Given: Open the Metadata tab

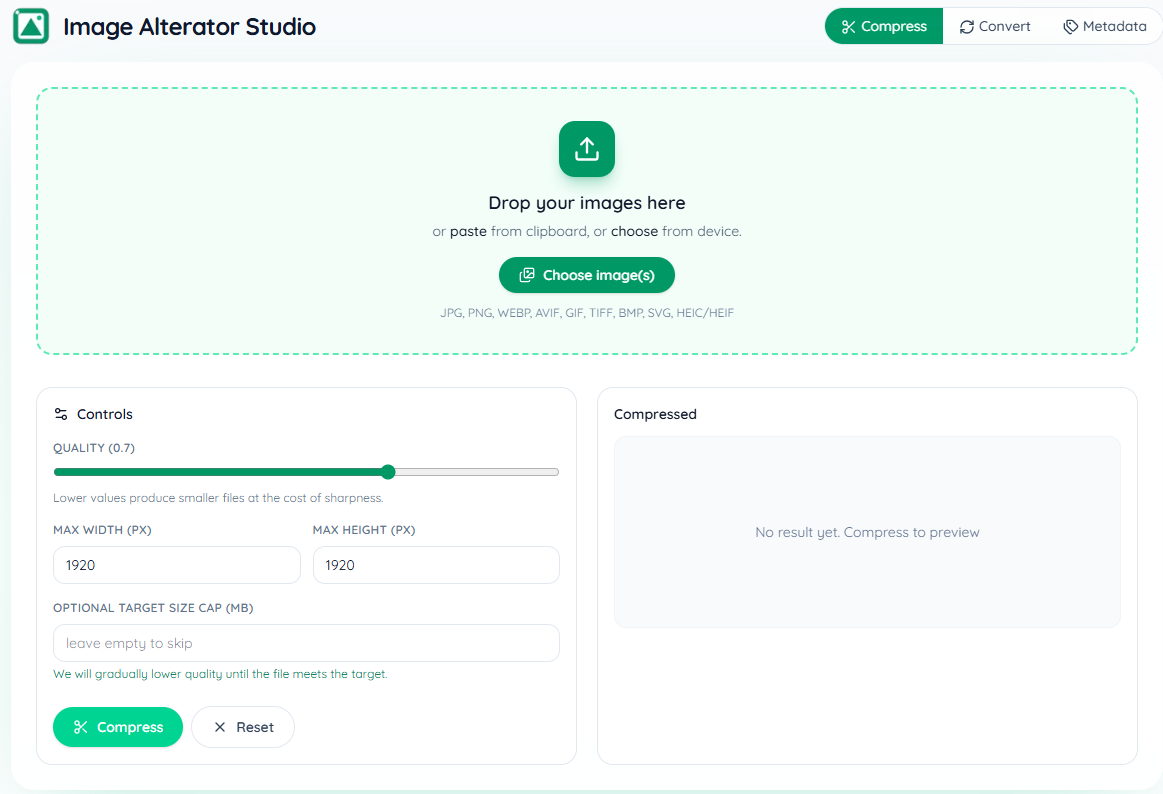Looking at the screenshot, I should tap(1104, 26).
